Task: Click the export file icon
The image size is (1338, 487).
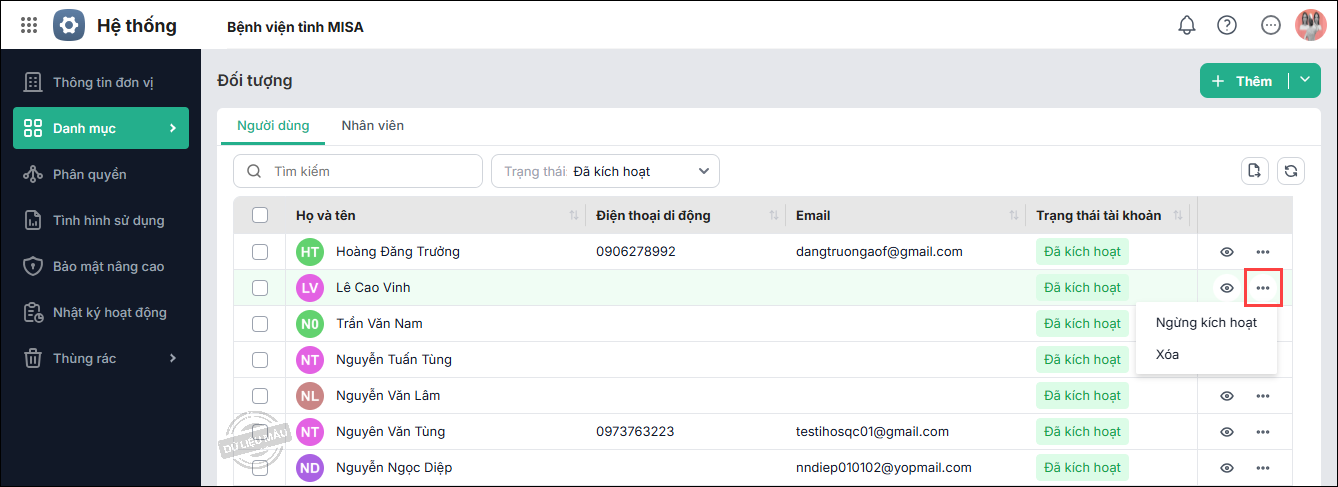Action: (1255, 171)
